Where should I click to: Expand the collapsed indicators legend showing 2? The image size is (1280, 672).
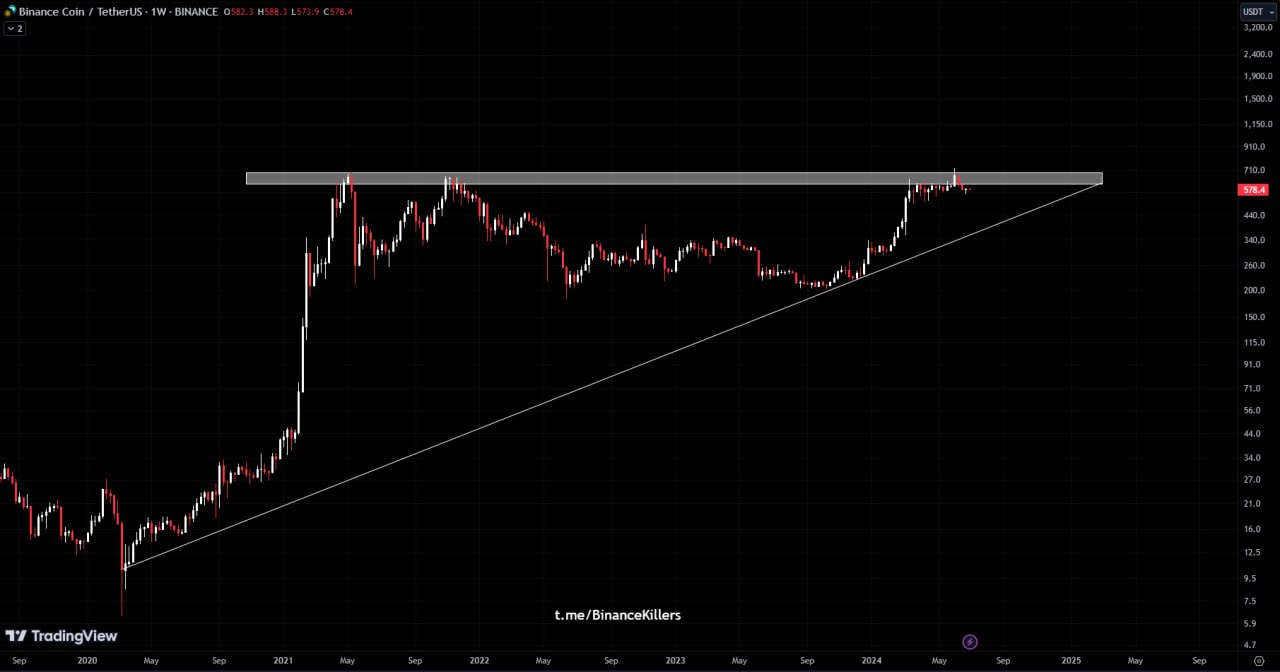tap(14, 29)
